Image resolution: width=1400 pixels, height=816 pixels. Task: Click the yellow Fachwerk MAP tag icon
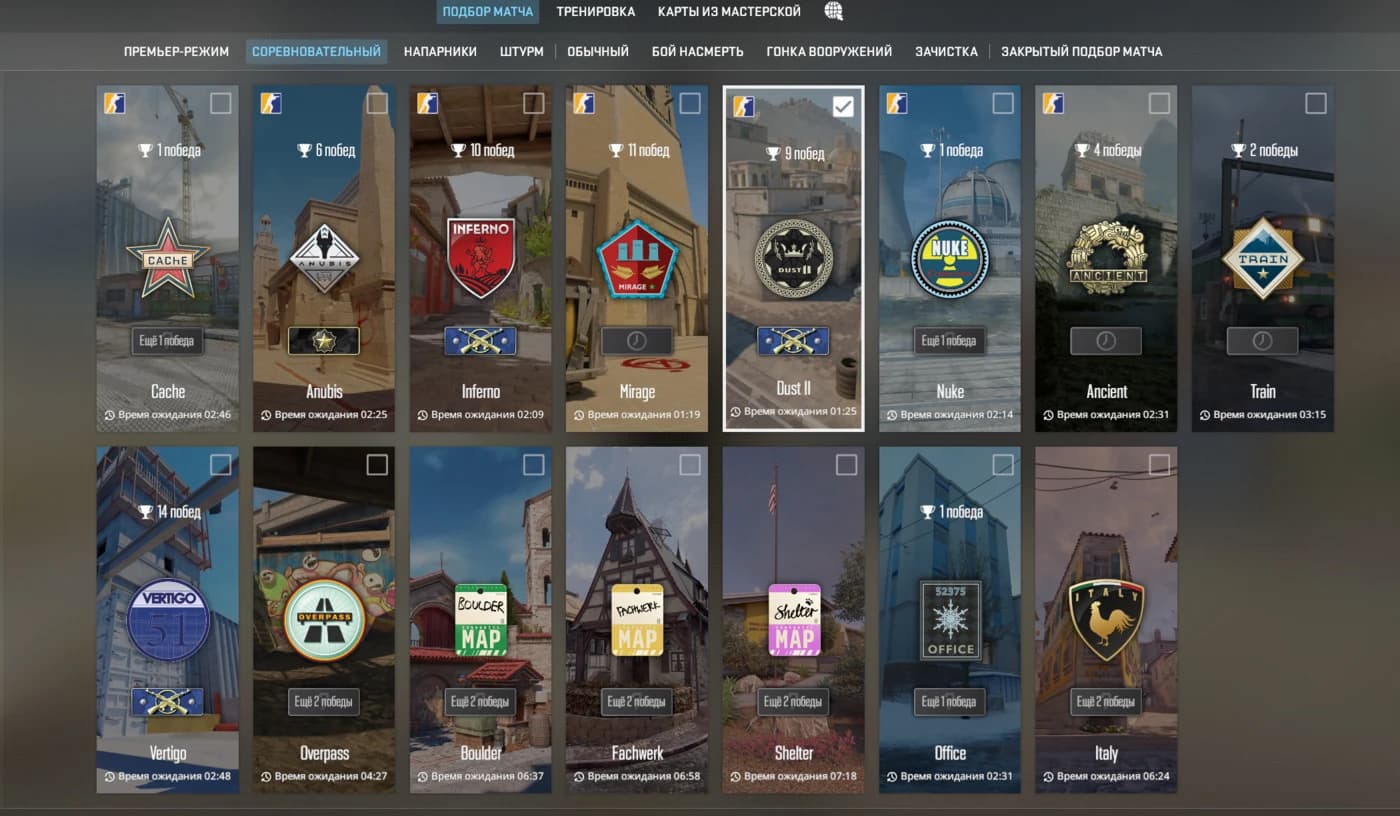[x=637, y=620]
